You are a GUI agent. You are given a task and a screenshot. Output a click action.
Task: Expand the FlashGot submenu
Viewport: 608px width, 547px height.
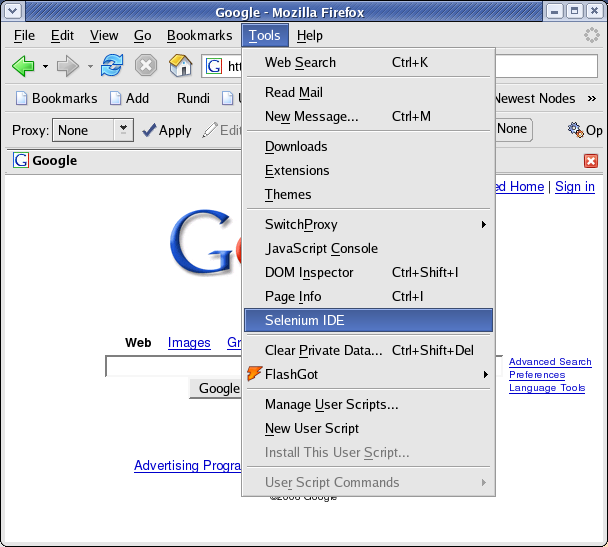(368, 374)
